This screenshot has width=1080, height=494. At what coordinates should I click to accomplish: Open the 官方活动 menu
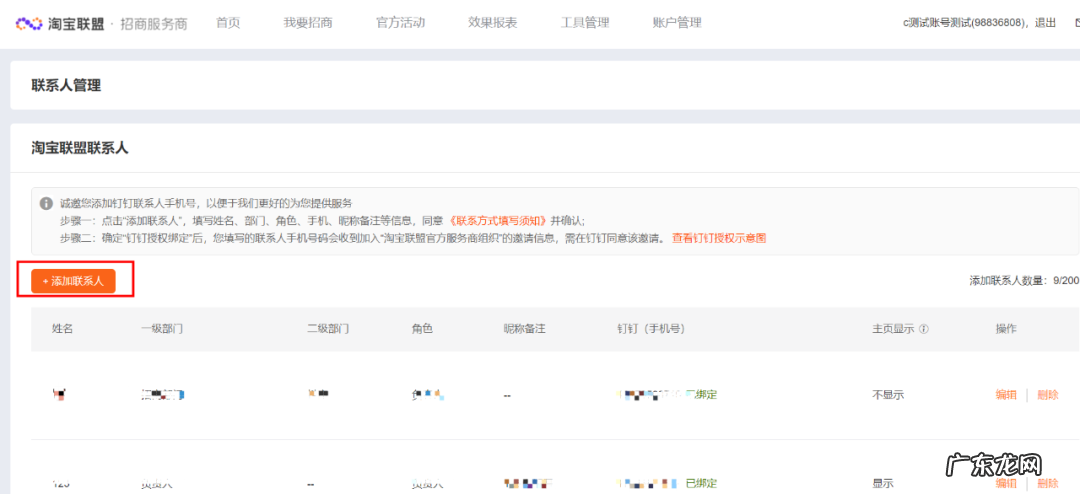(x=400, y=23)
